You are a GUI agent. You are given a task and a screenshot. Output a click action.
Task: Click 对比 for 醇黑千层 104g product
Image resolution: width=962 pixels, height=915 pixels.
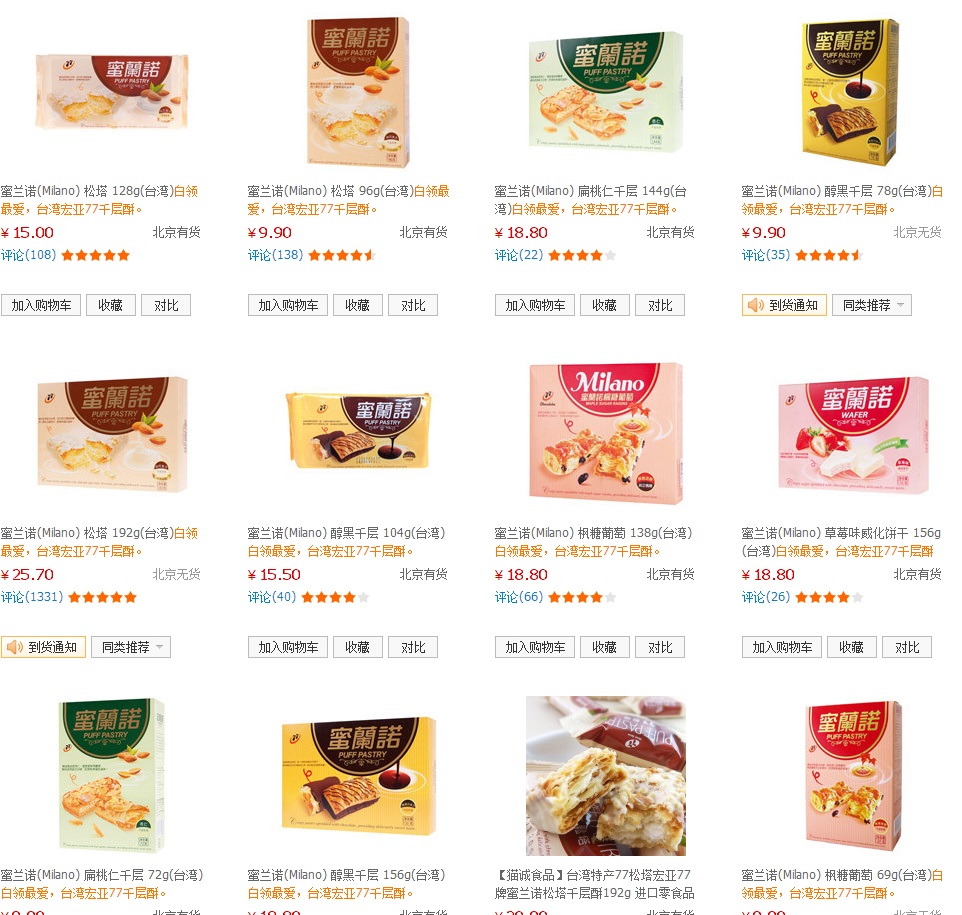(413, 647)
